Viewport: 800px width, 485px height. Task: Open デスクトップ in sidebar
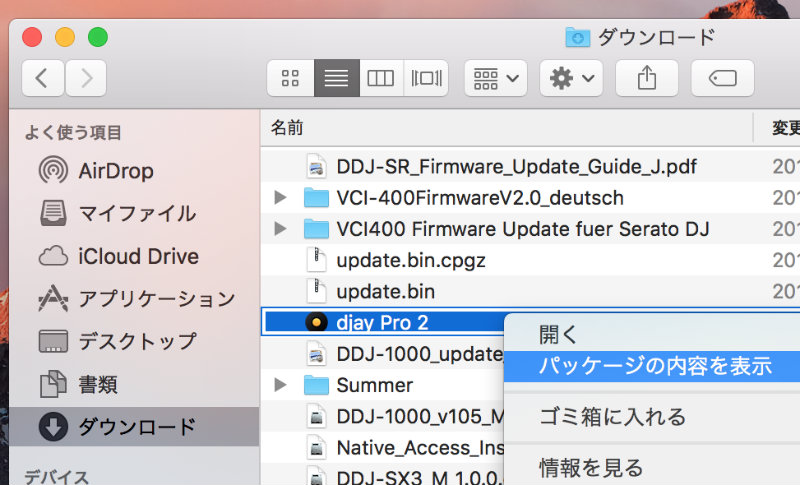tap(117, 341)
